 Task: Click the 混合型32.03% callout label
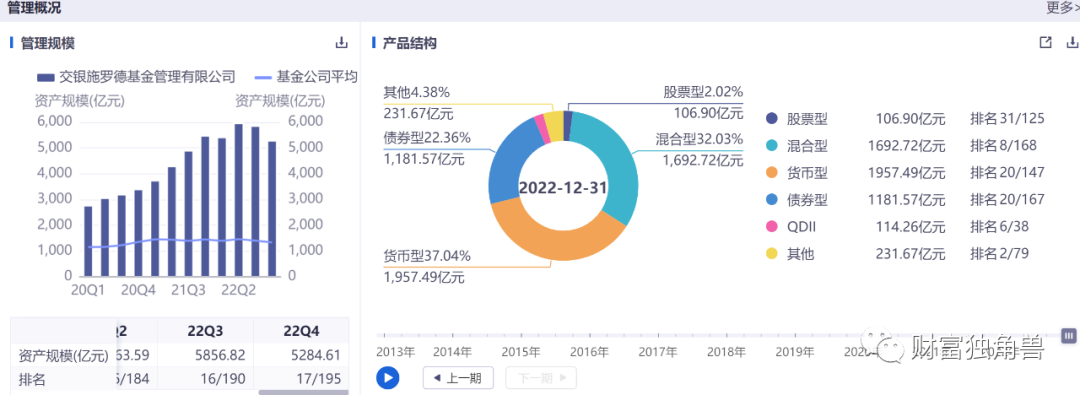tap(698, 139)
